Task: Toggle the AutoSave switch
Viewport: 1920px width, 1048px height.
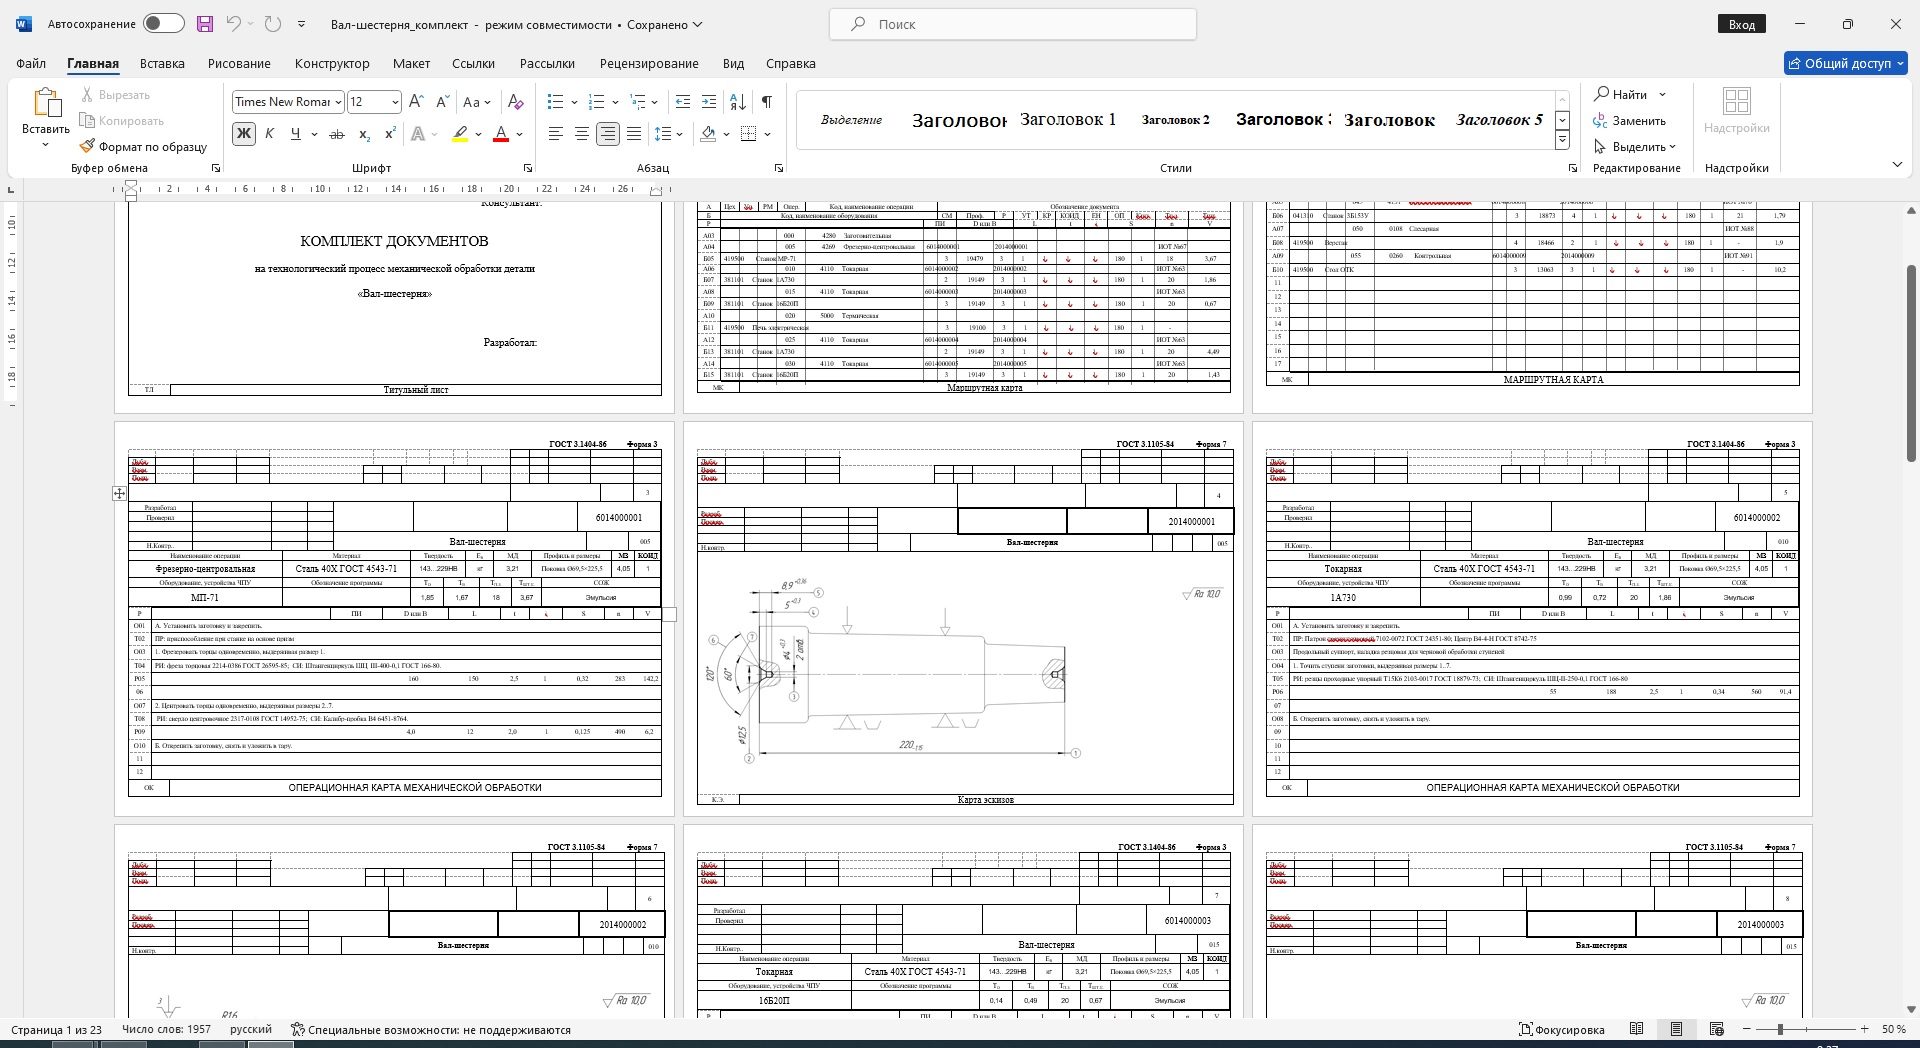Action: pyautogui.click(x=163, y=24)
